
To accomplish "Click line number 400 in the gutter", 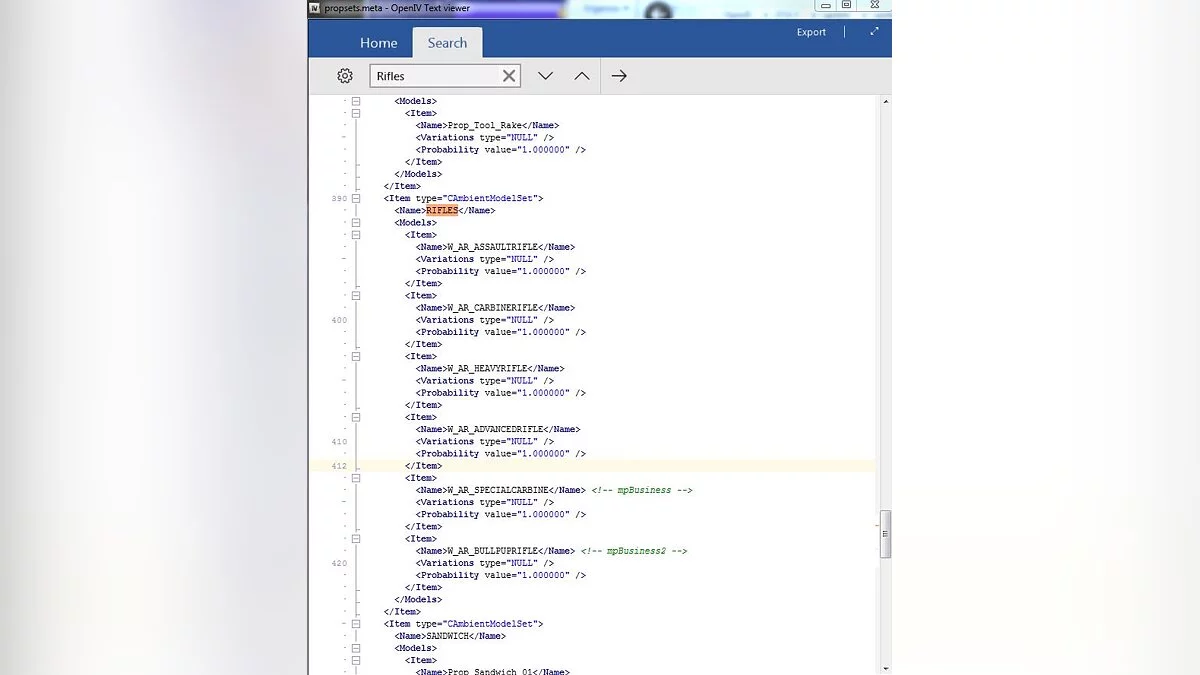I will [x=339, y=320].
